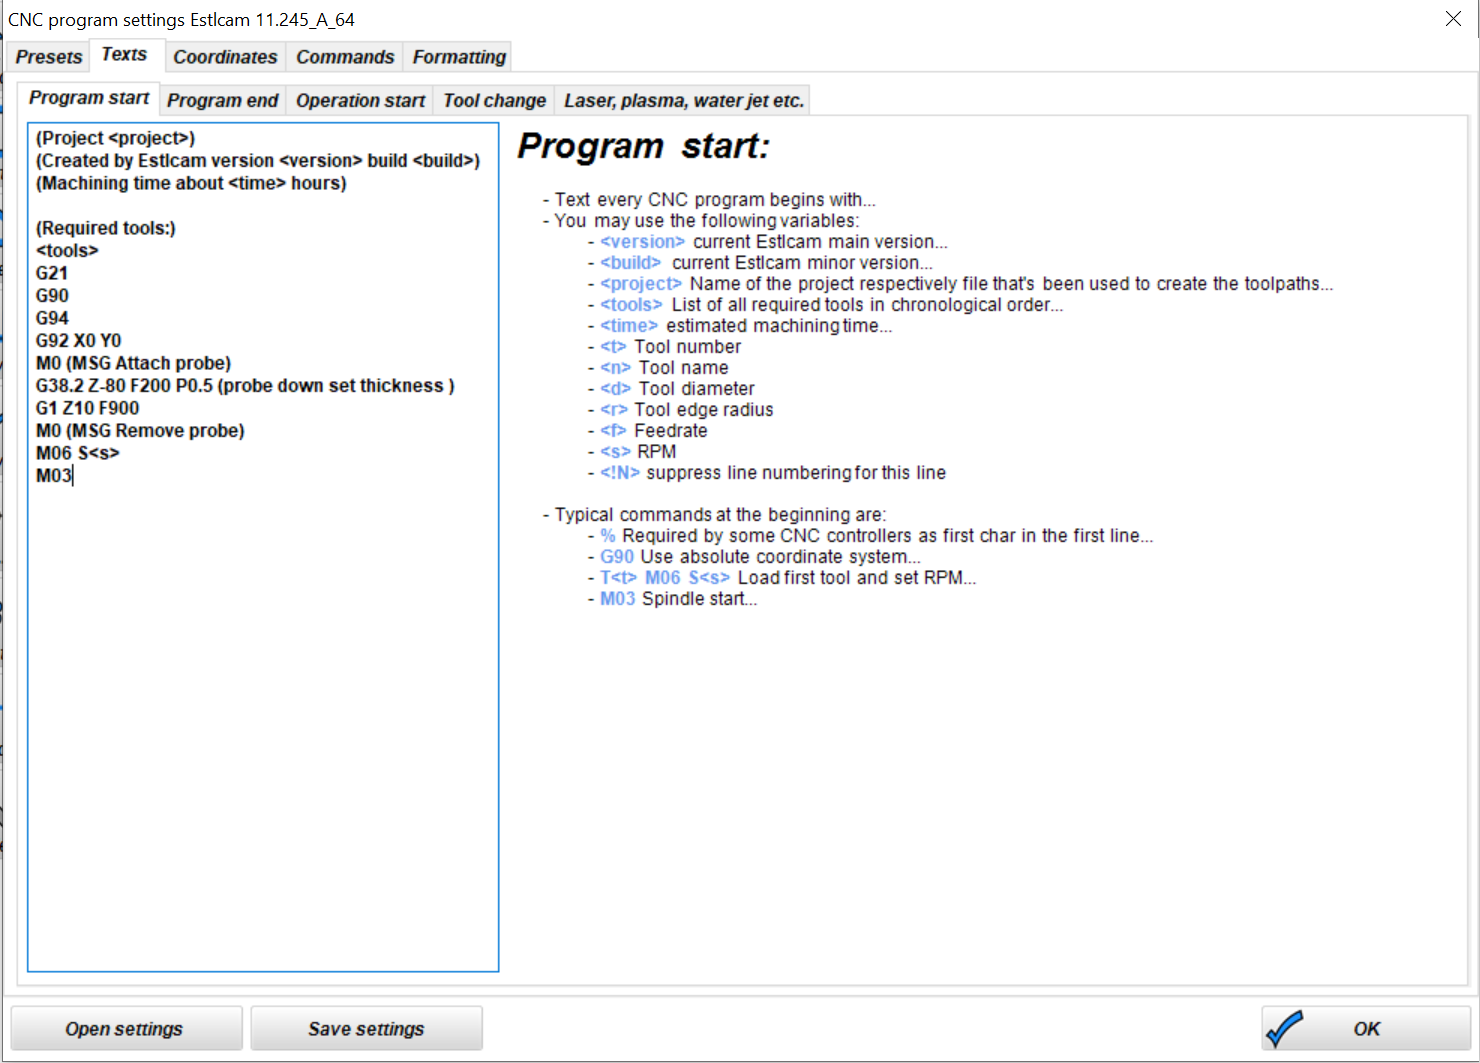Select the Texts tab

click(x=124, y=55)
